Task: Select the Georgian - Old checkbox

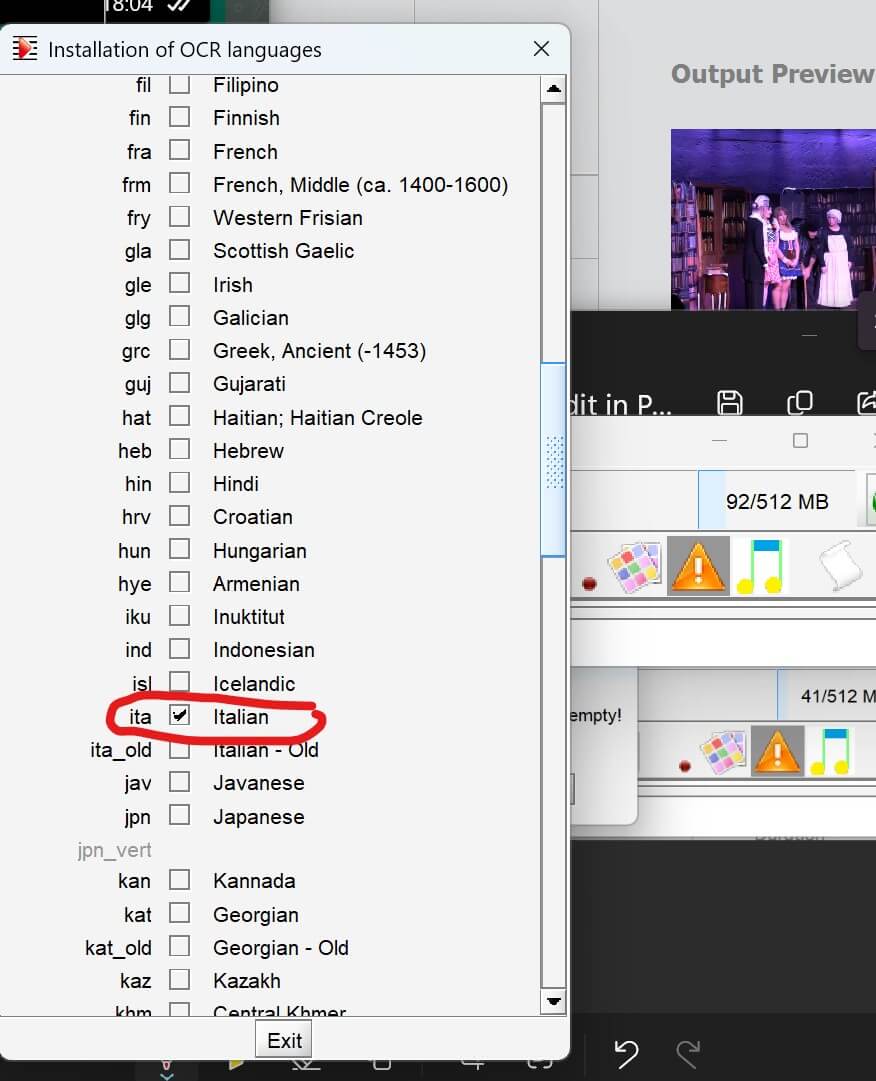Action: [x=179, y=947]
